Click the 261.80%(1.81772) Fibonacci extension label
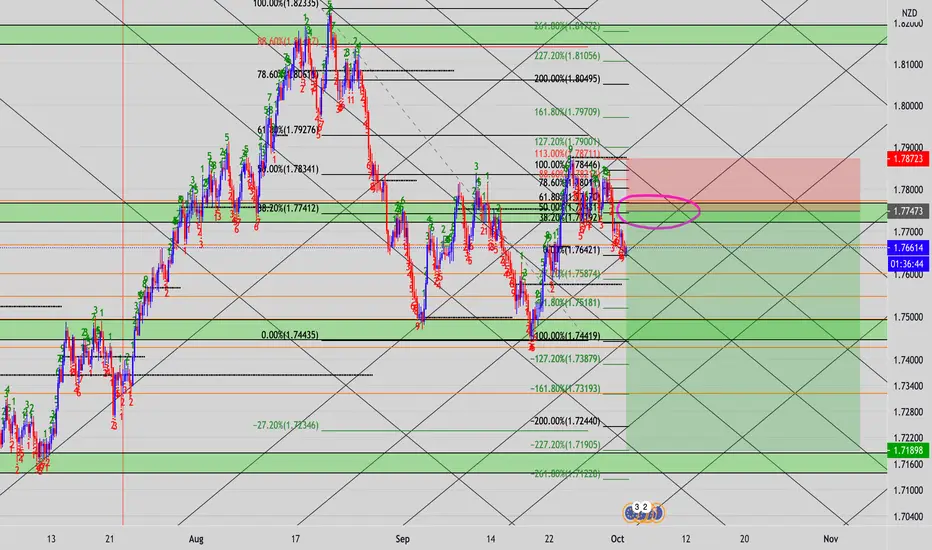This screenshot has height=550, width=932. point(567,26)
